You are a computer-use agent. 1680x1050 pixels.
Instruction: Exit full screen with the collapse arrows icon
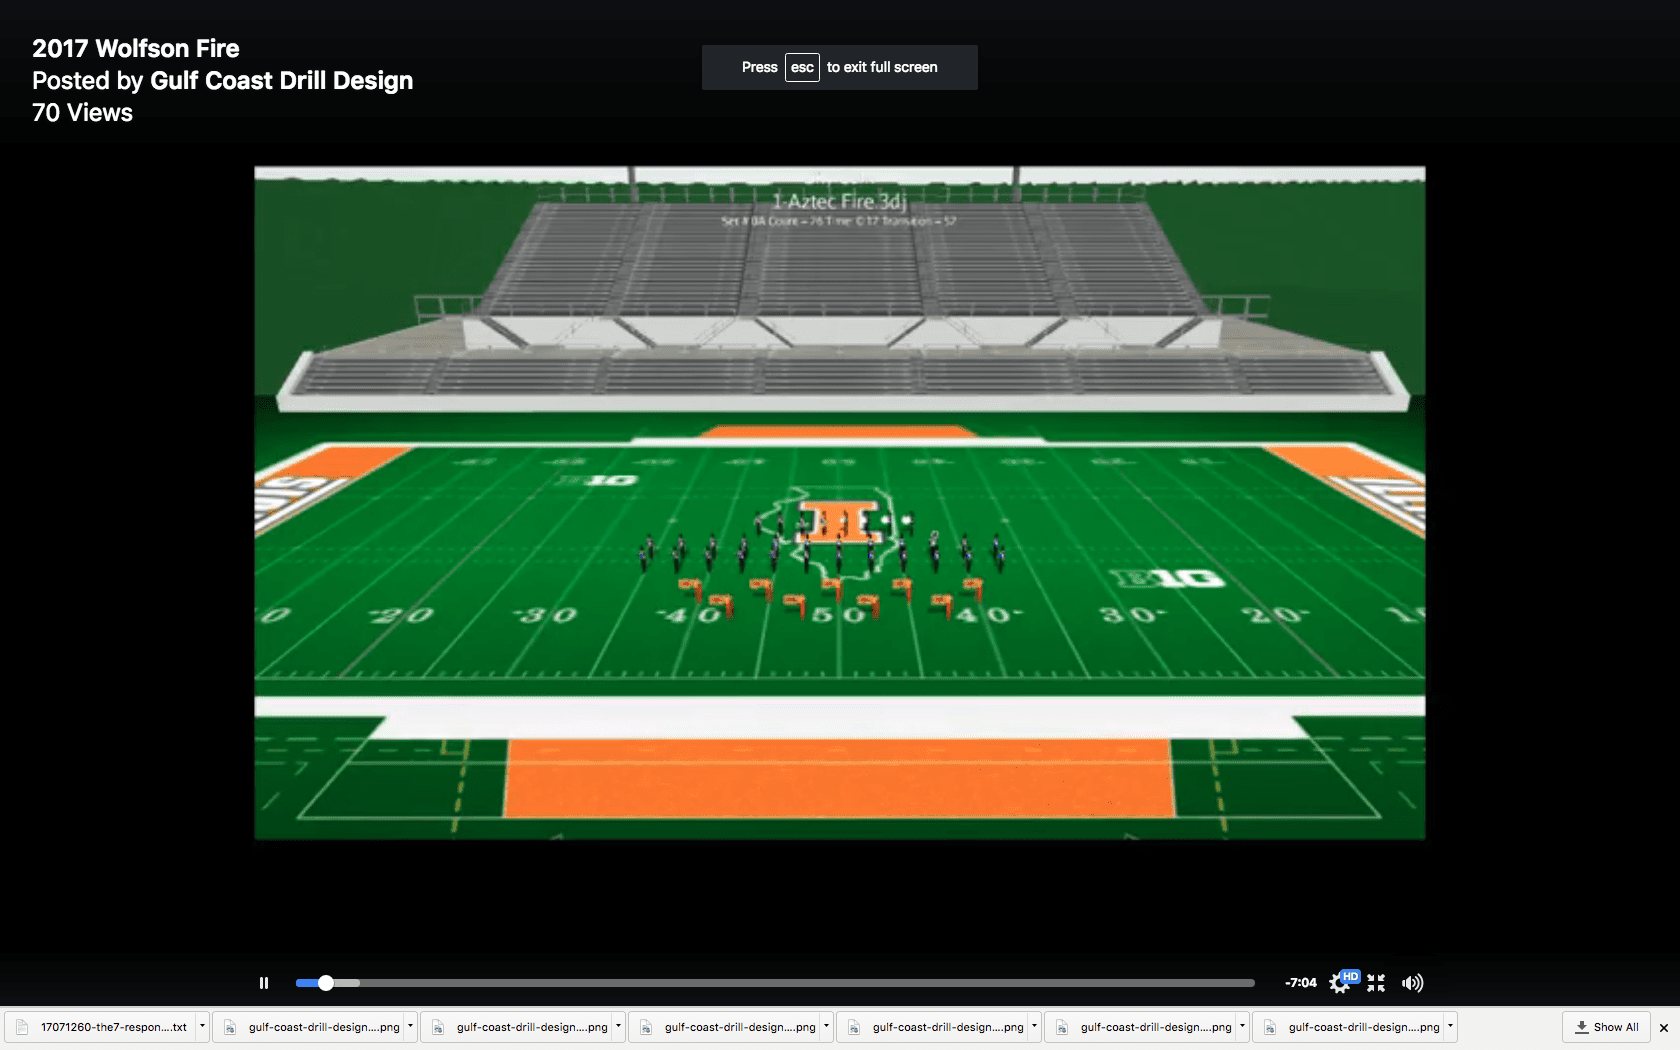[1376, 983]
